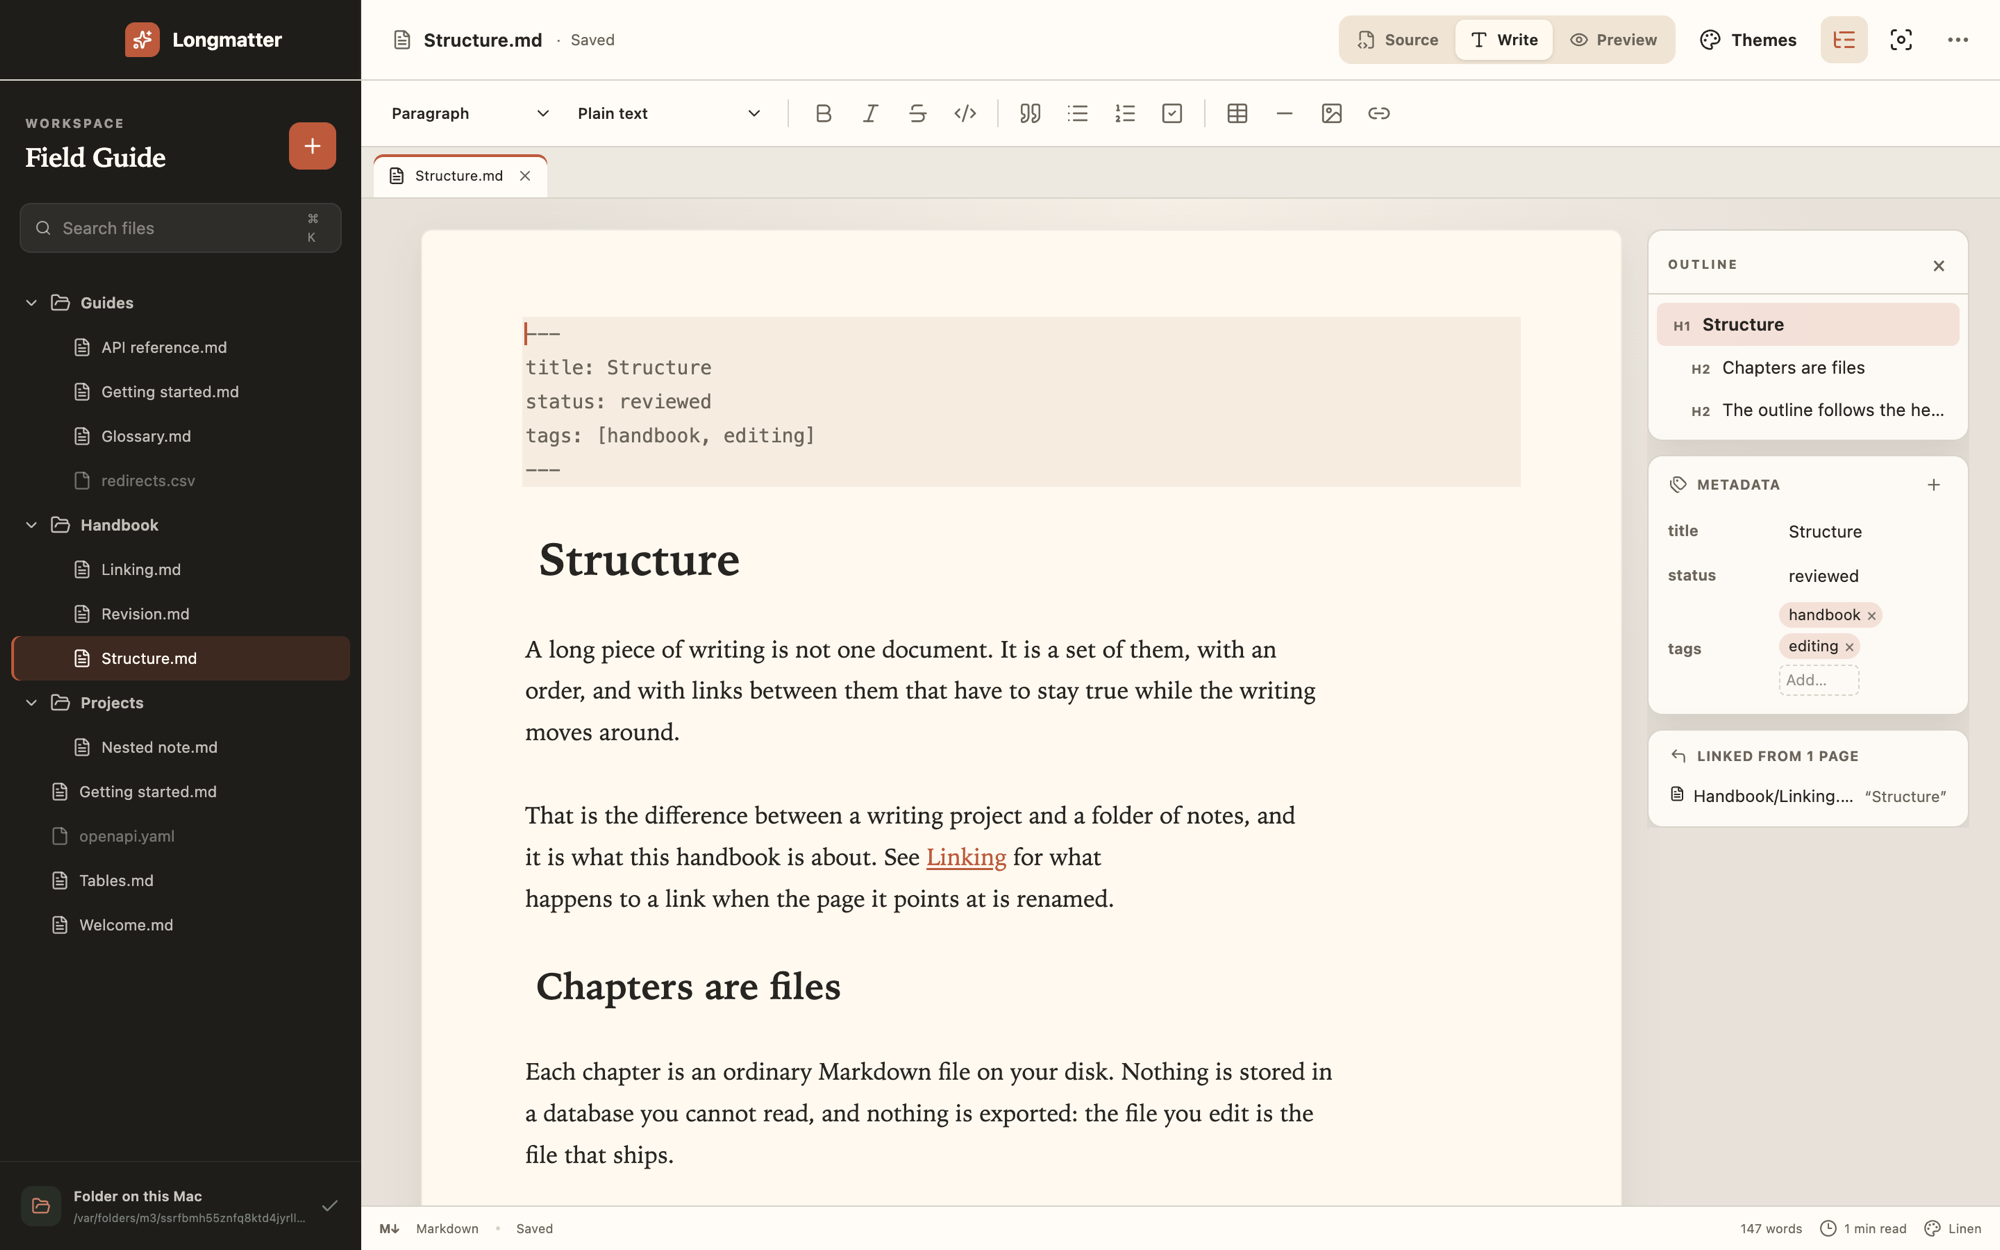
Task: Open Revision.md file
Action: [x=180, y=614]
